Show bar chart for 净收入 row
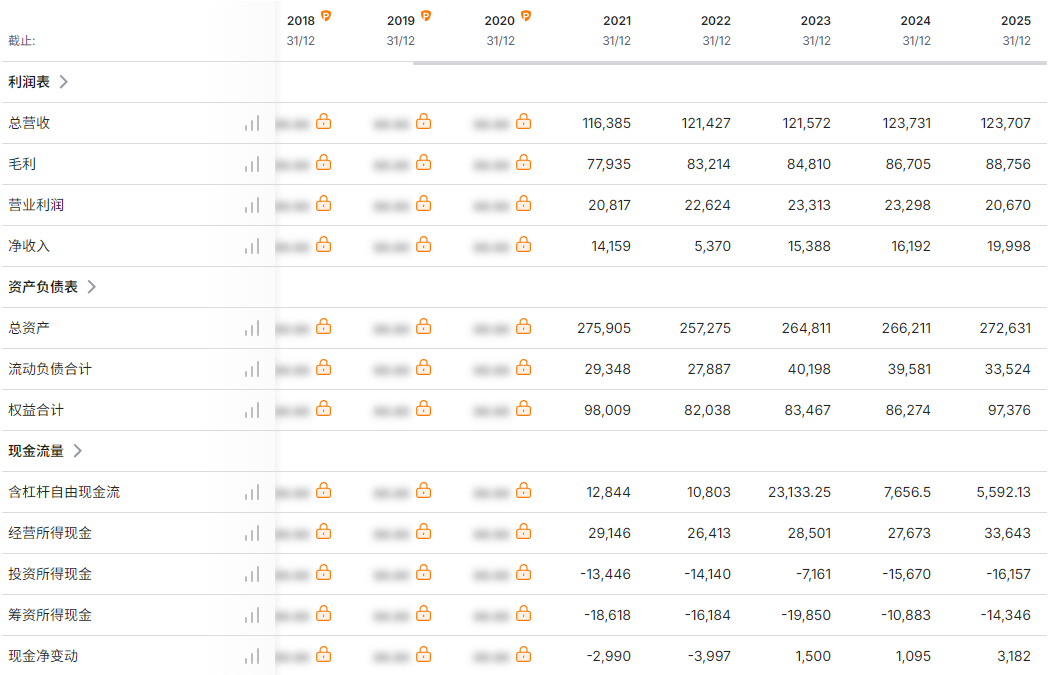This screenshot has width=1053, height=675. pyautogui.click(x=252, y=246)
